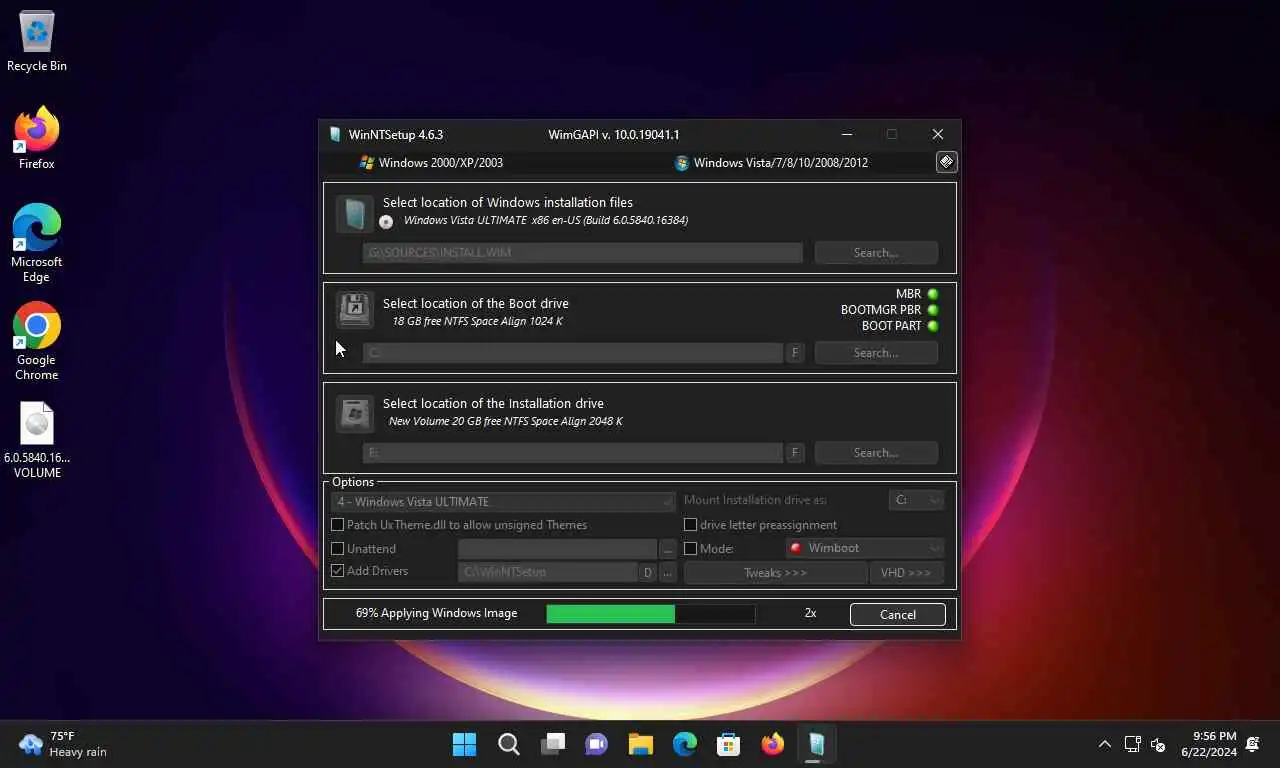This screenshot has height=768, width=1280.
Task: Click the Installation drive E: path field
Action: tap(572, 453)
